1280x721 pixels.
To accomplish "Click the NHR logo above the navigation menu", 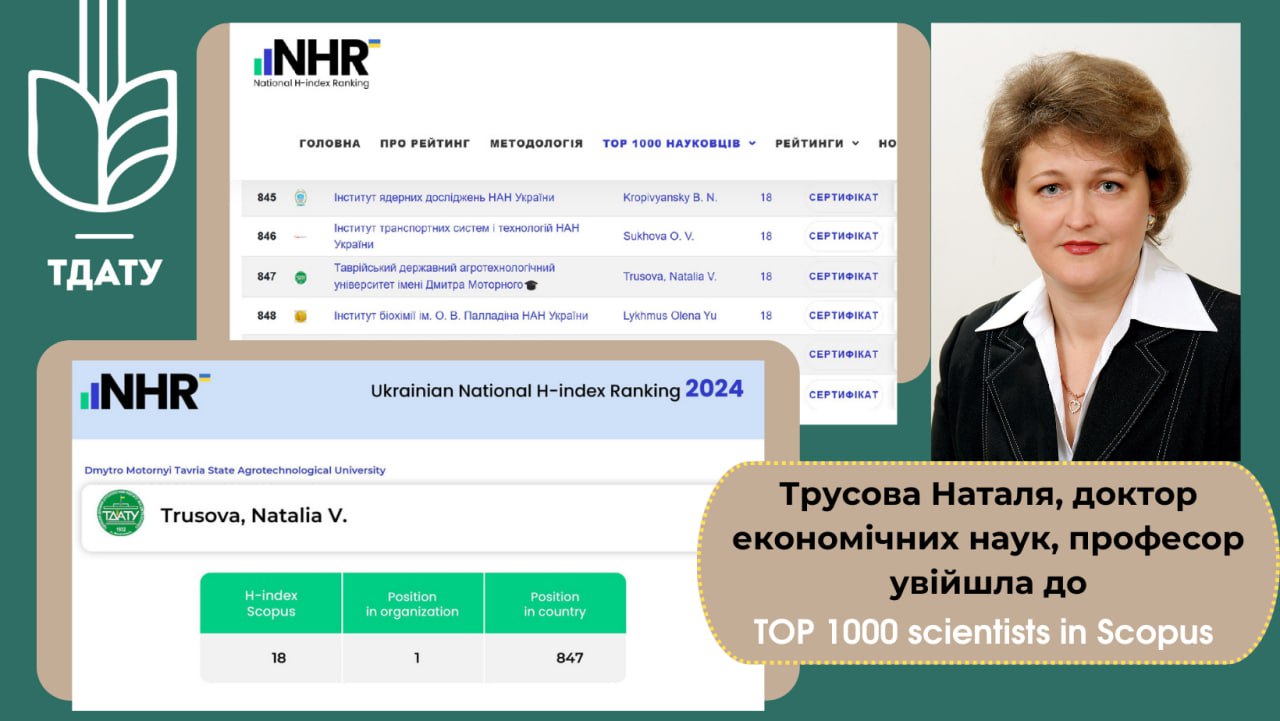I will tap(317, 63).
